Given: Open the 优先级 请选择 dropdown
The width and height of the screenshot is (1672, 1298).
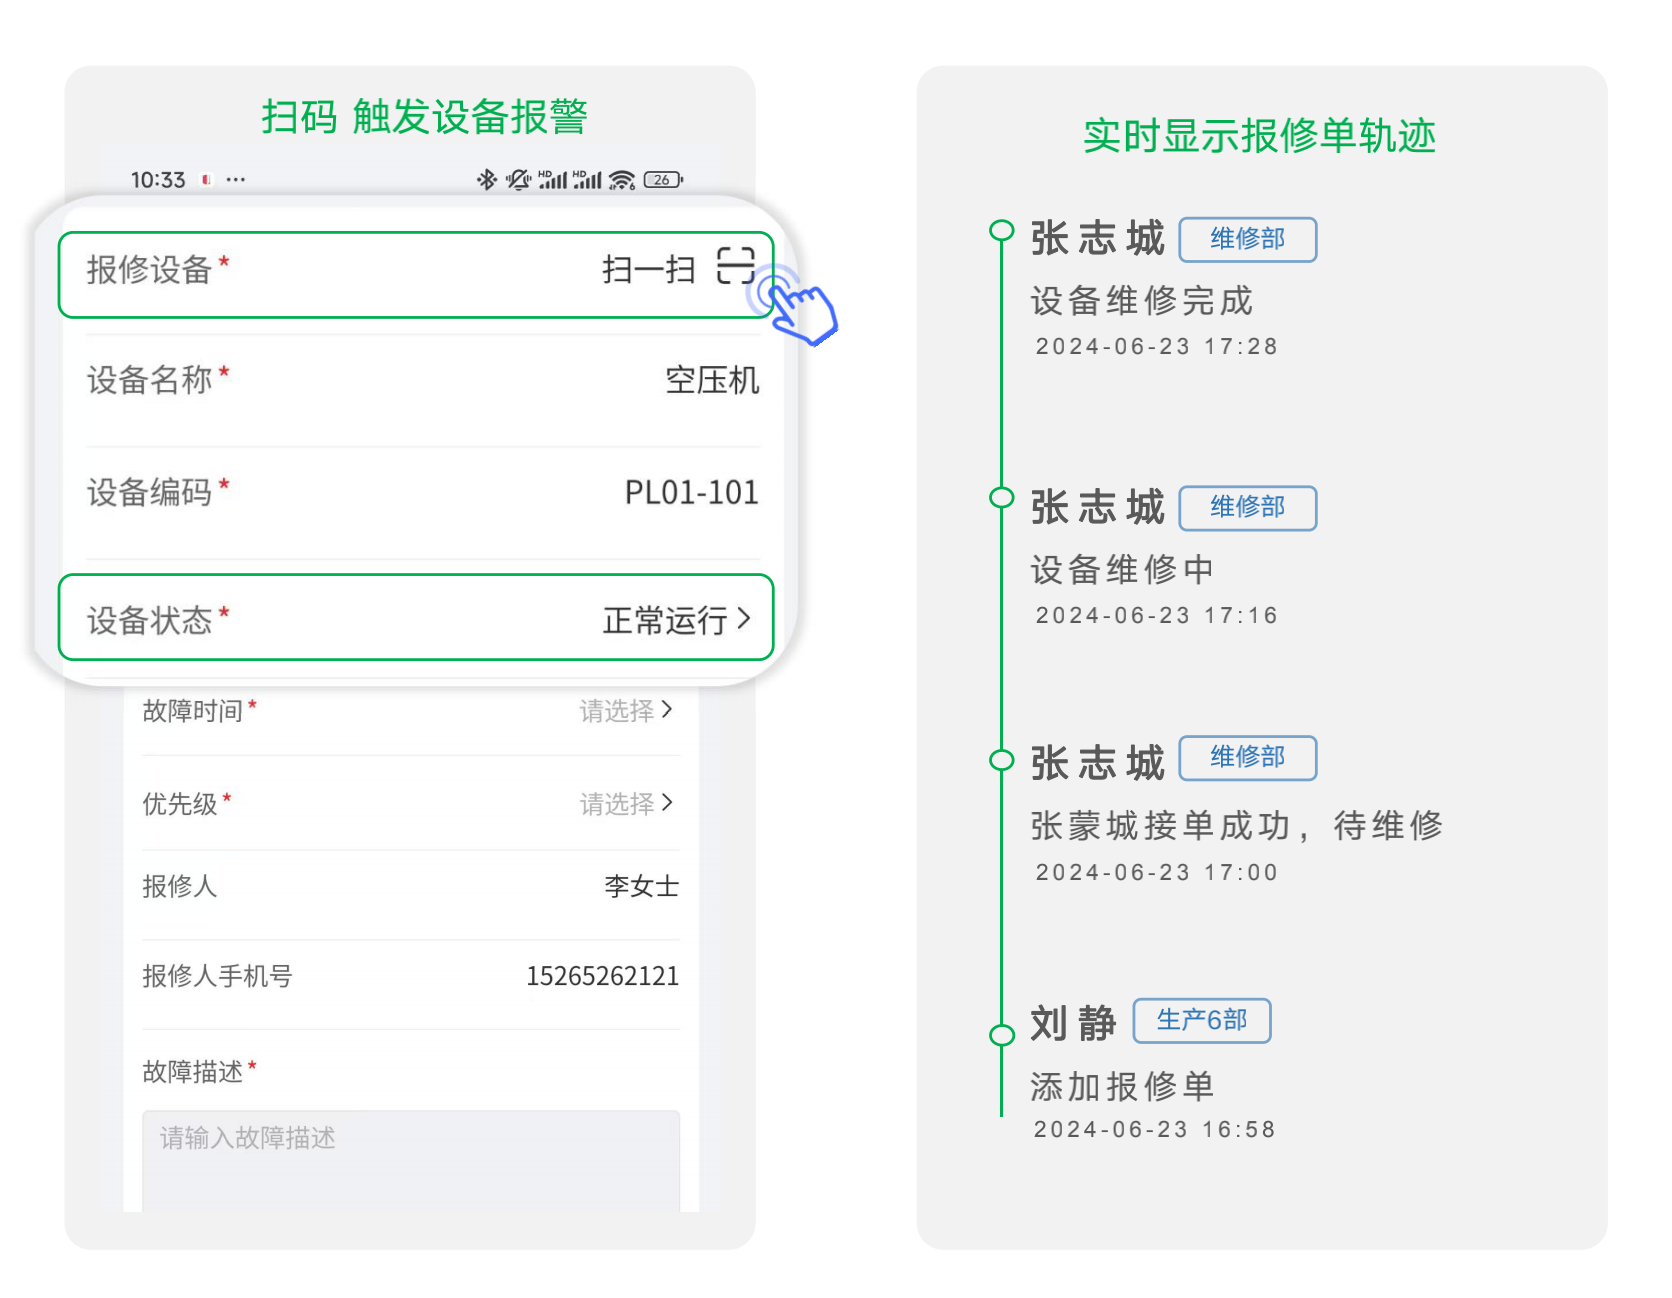Looking at the screenshot, I should (626, 803).
